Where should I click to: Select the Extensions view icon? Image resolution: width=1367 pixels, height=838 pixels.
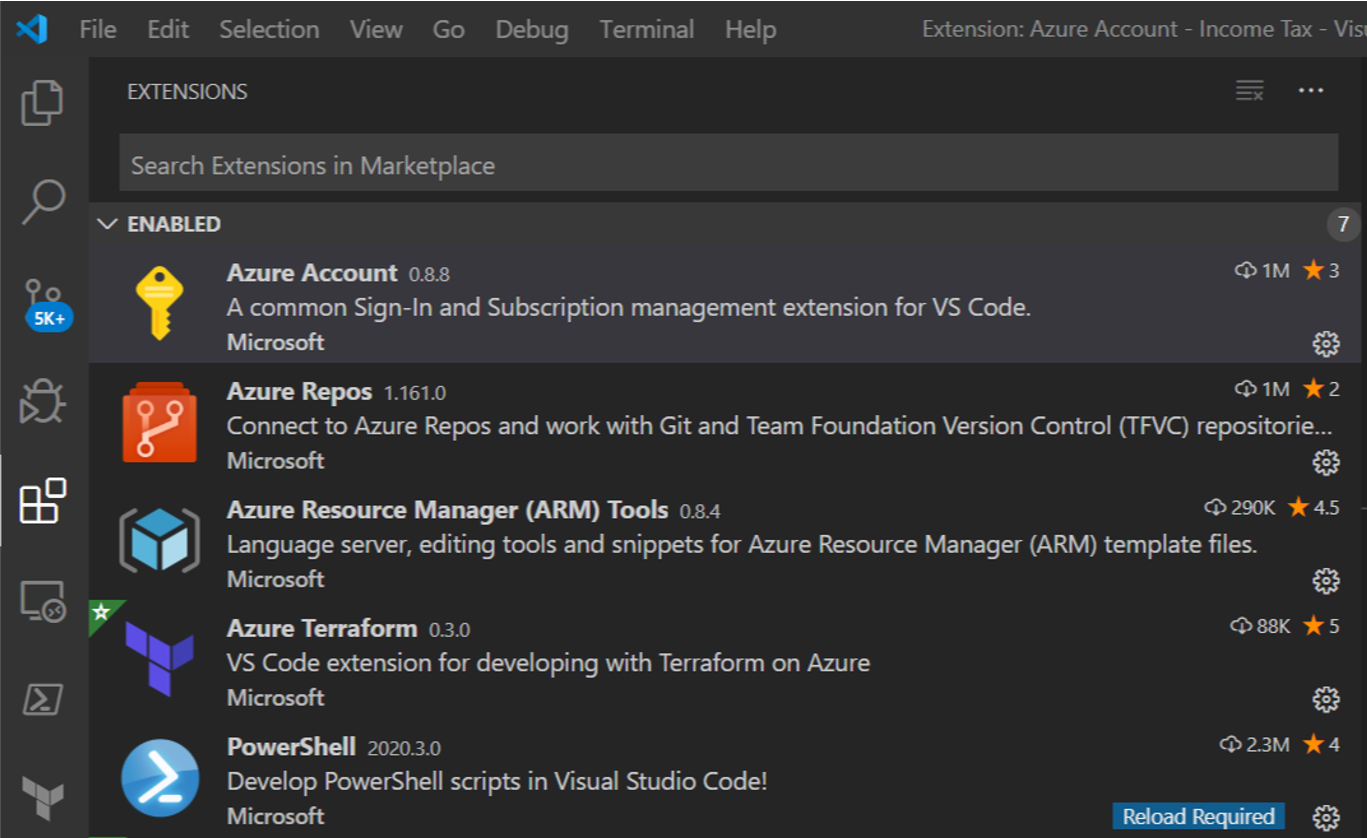pos(42,502)
